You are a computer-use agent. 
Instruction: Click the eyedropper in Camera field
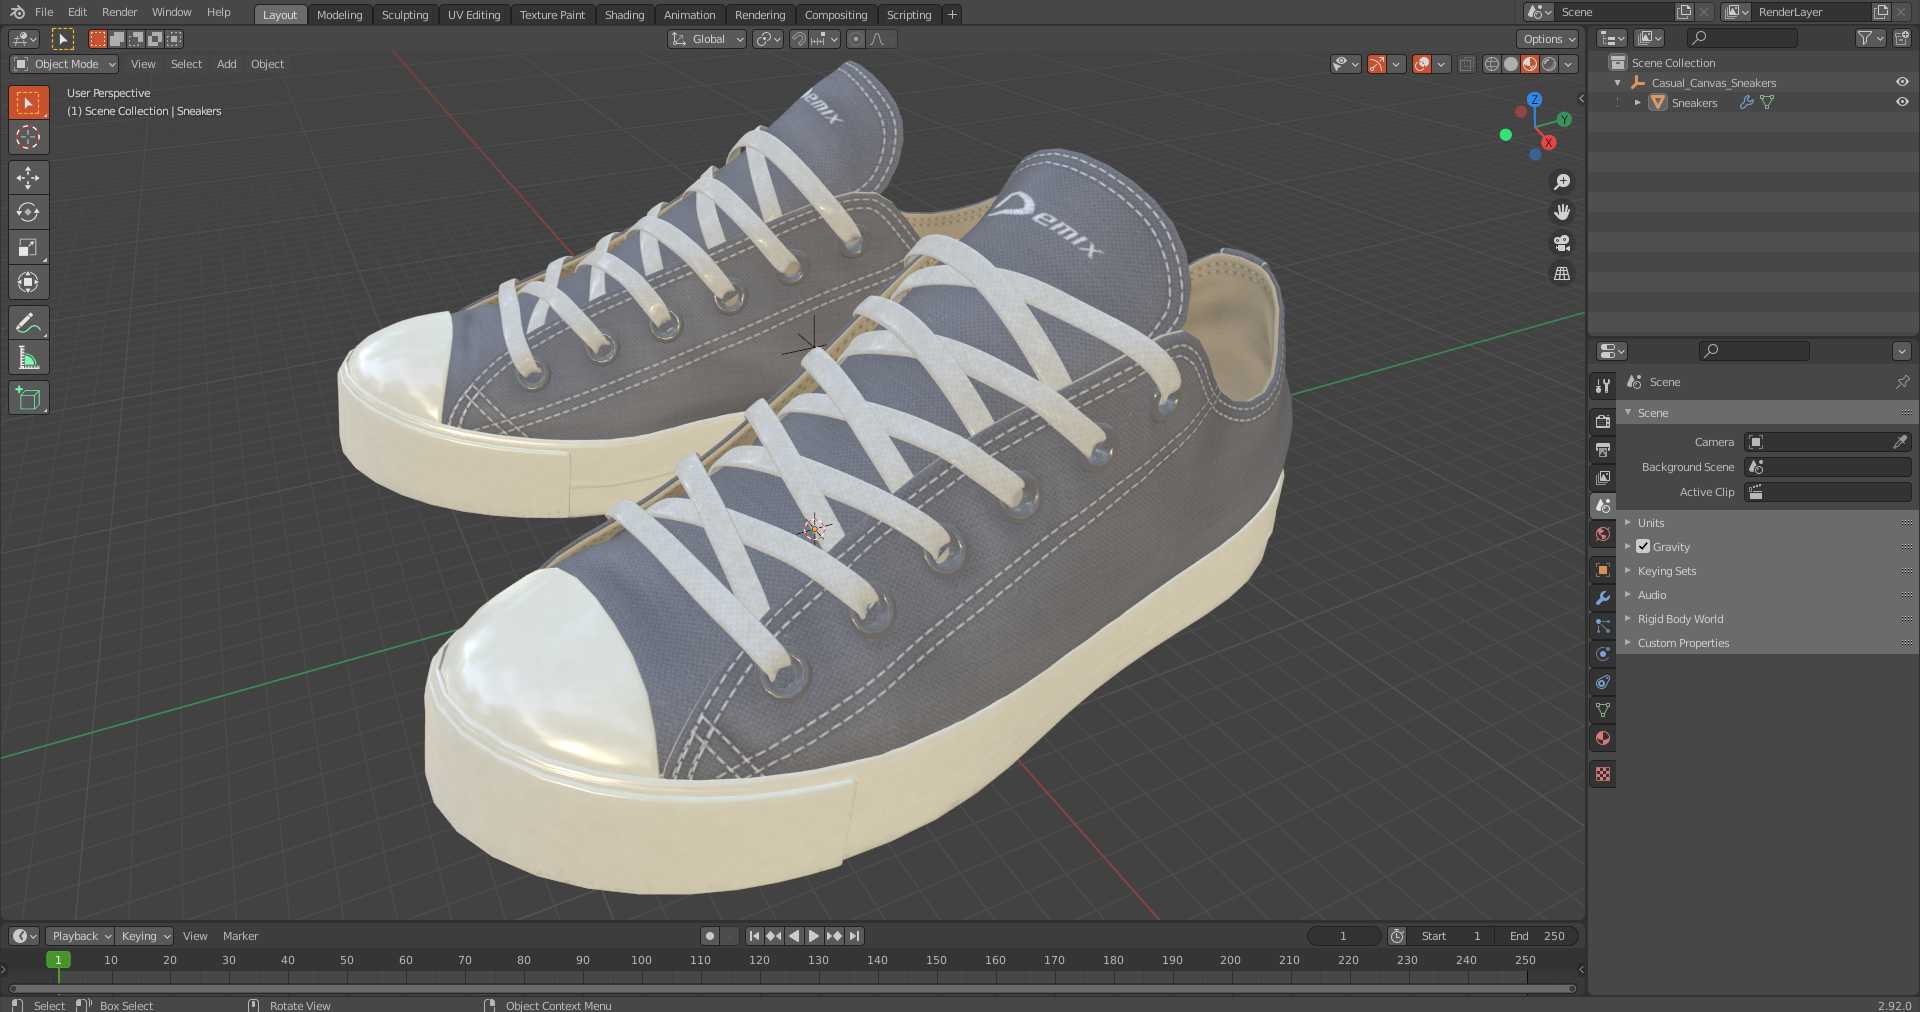(x=1900, y=442)
